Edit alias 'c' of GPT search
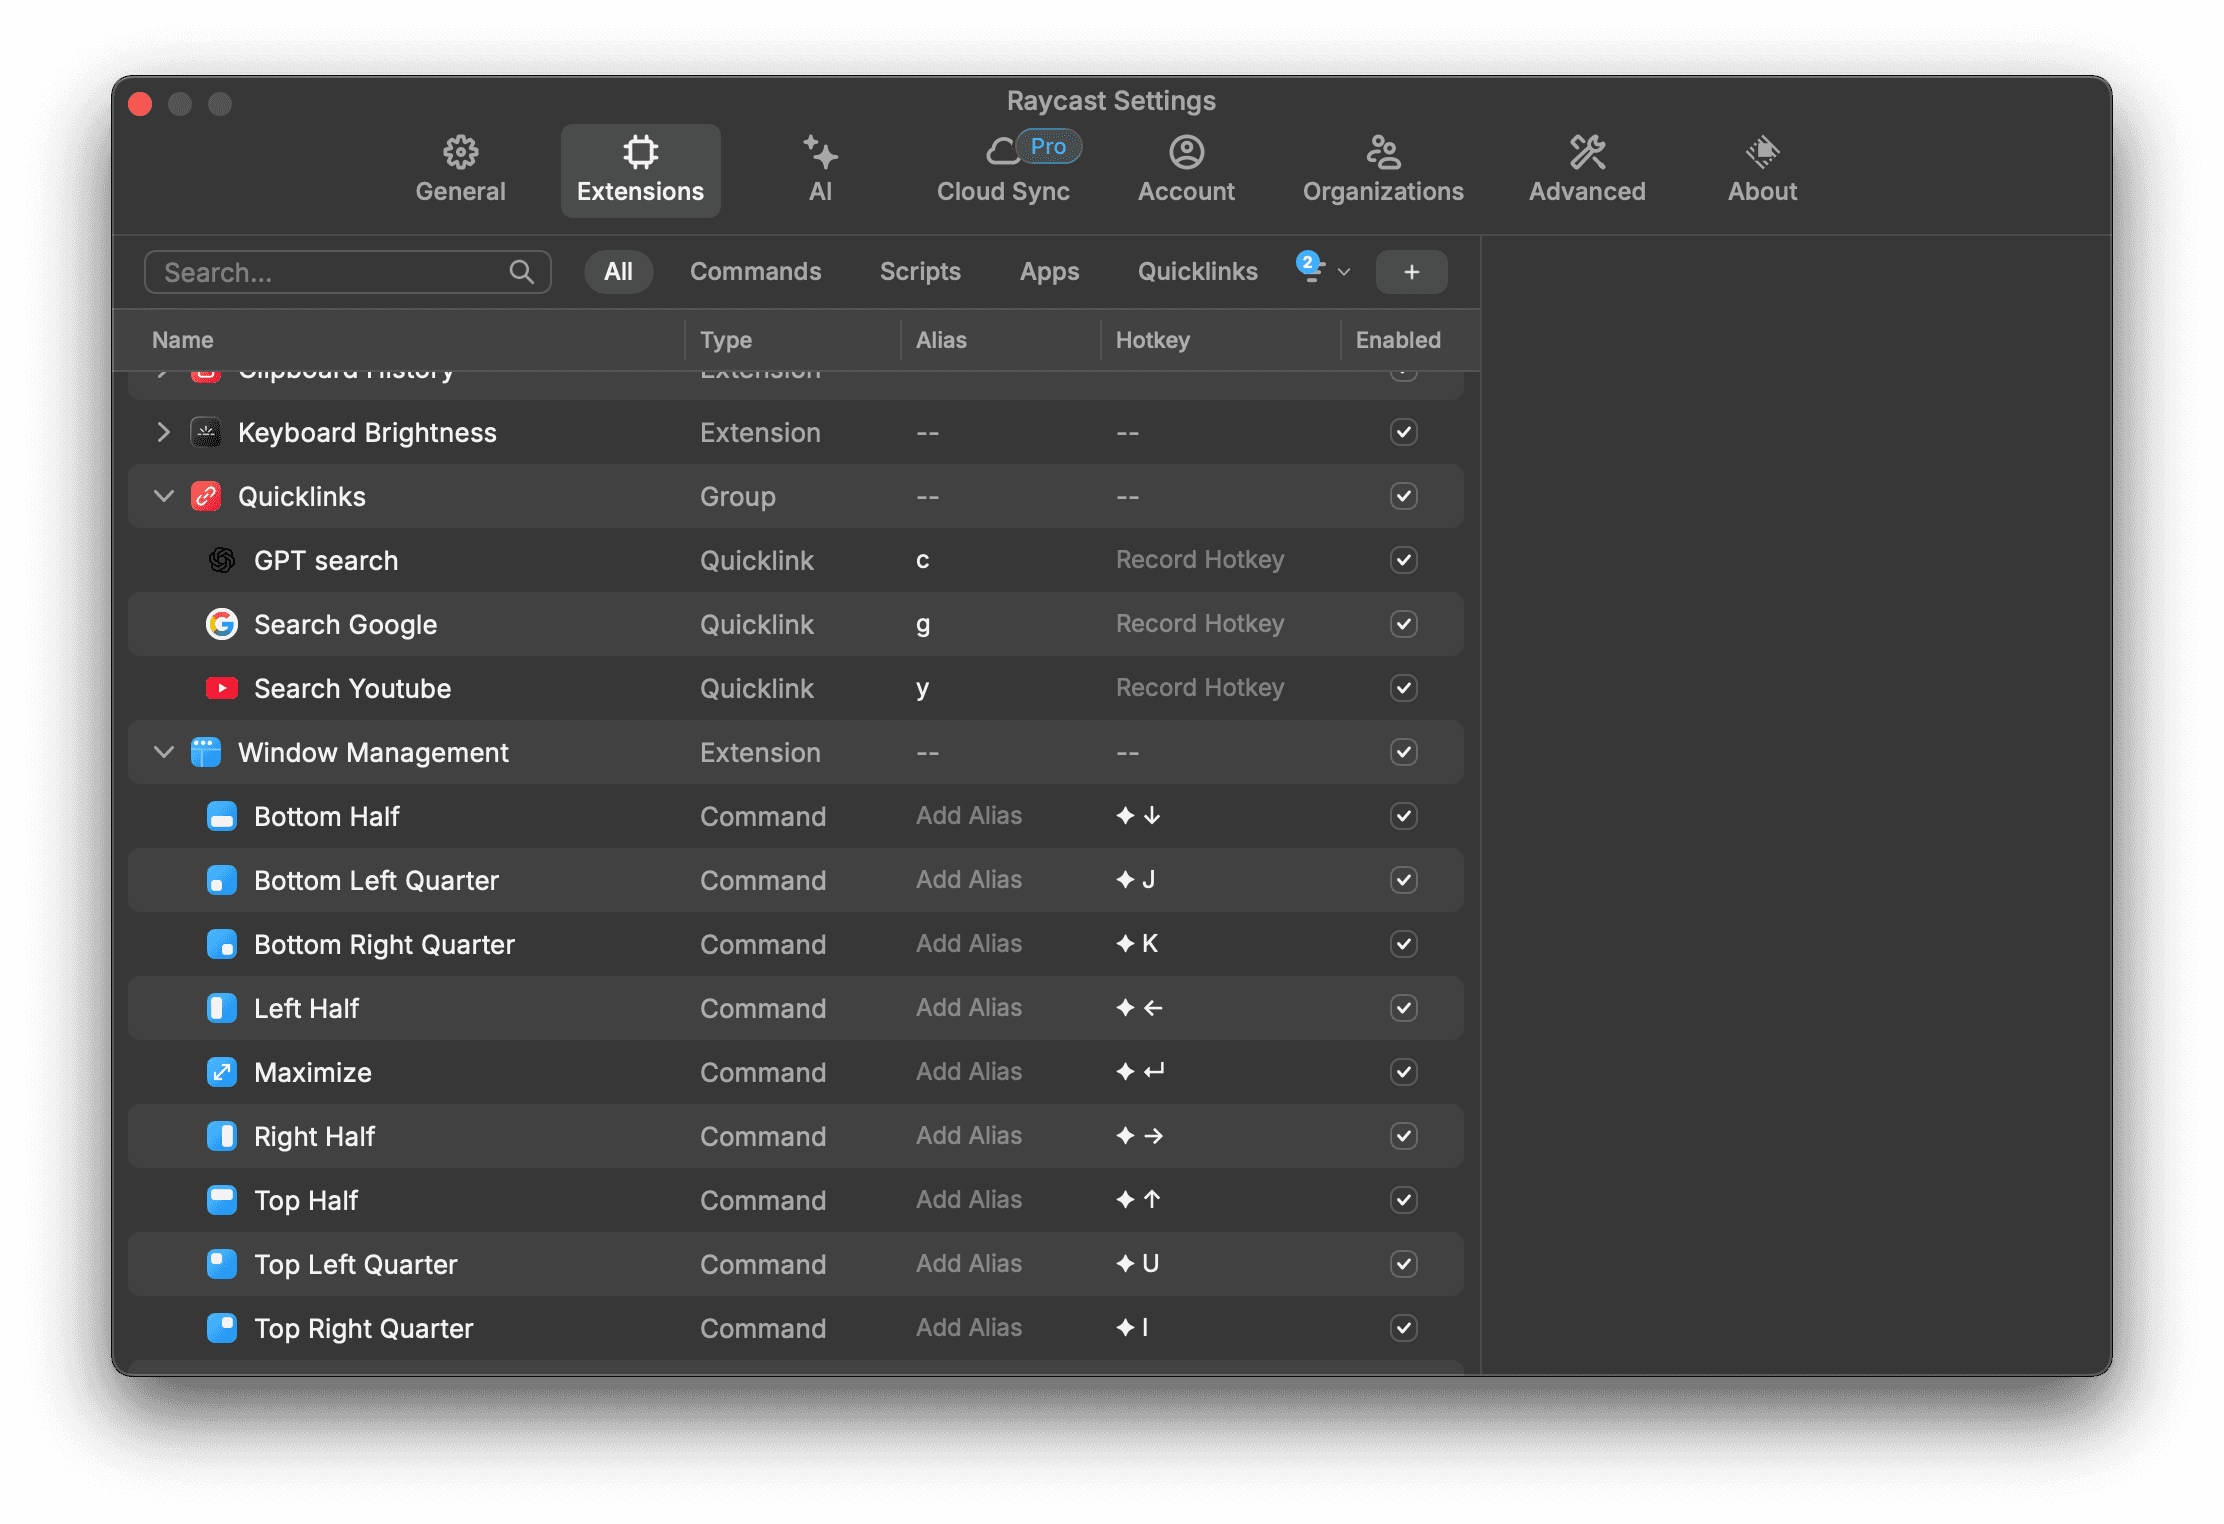The image size is (2224, 1524). (922, 560)
